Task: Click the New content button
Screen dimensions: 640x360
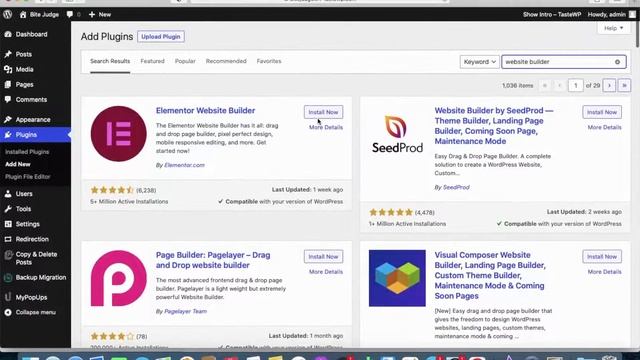Action: point(100,14)
